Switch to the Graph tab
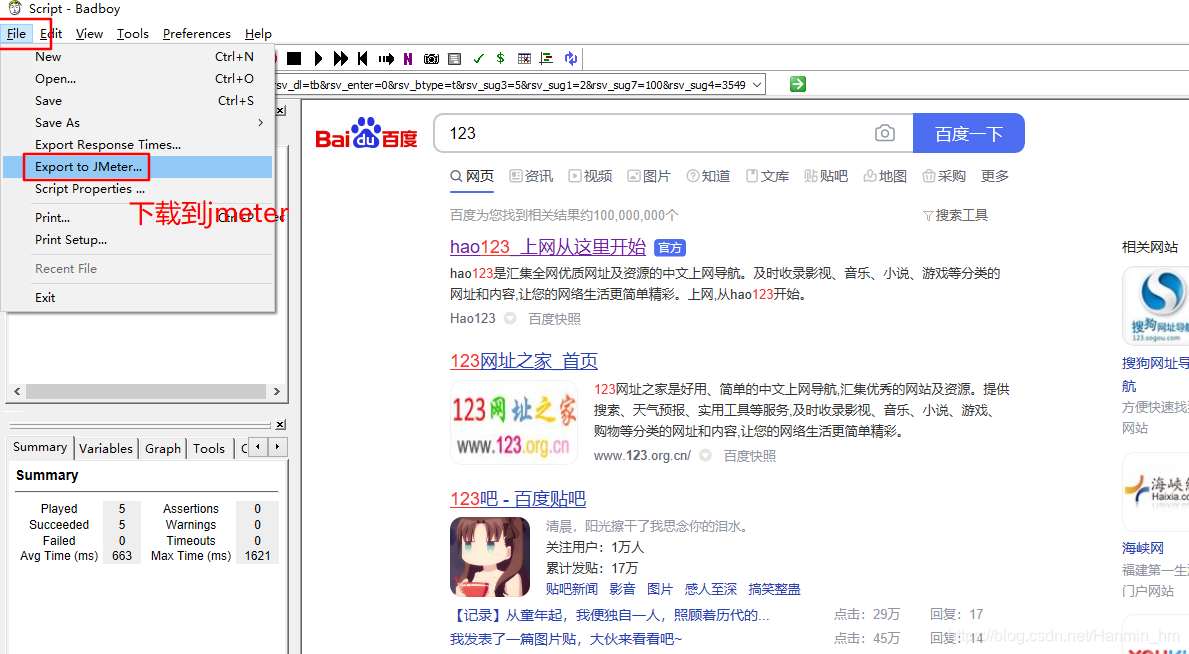The width and height of the screenshot is (1189, 654). [x=163, y=448]
